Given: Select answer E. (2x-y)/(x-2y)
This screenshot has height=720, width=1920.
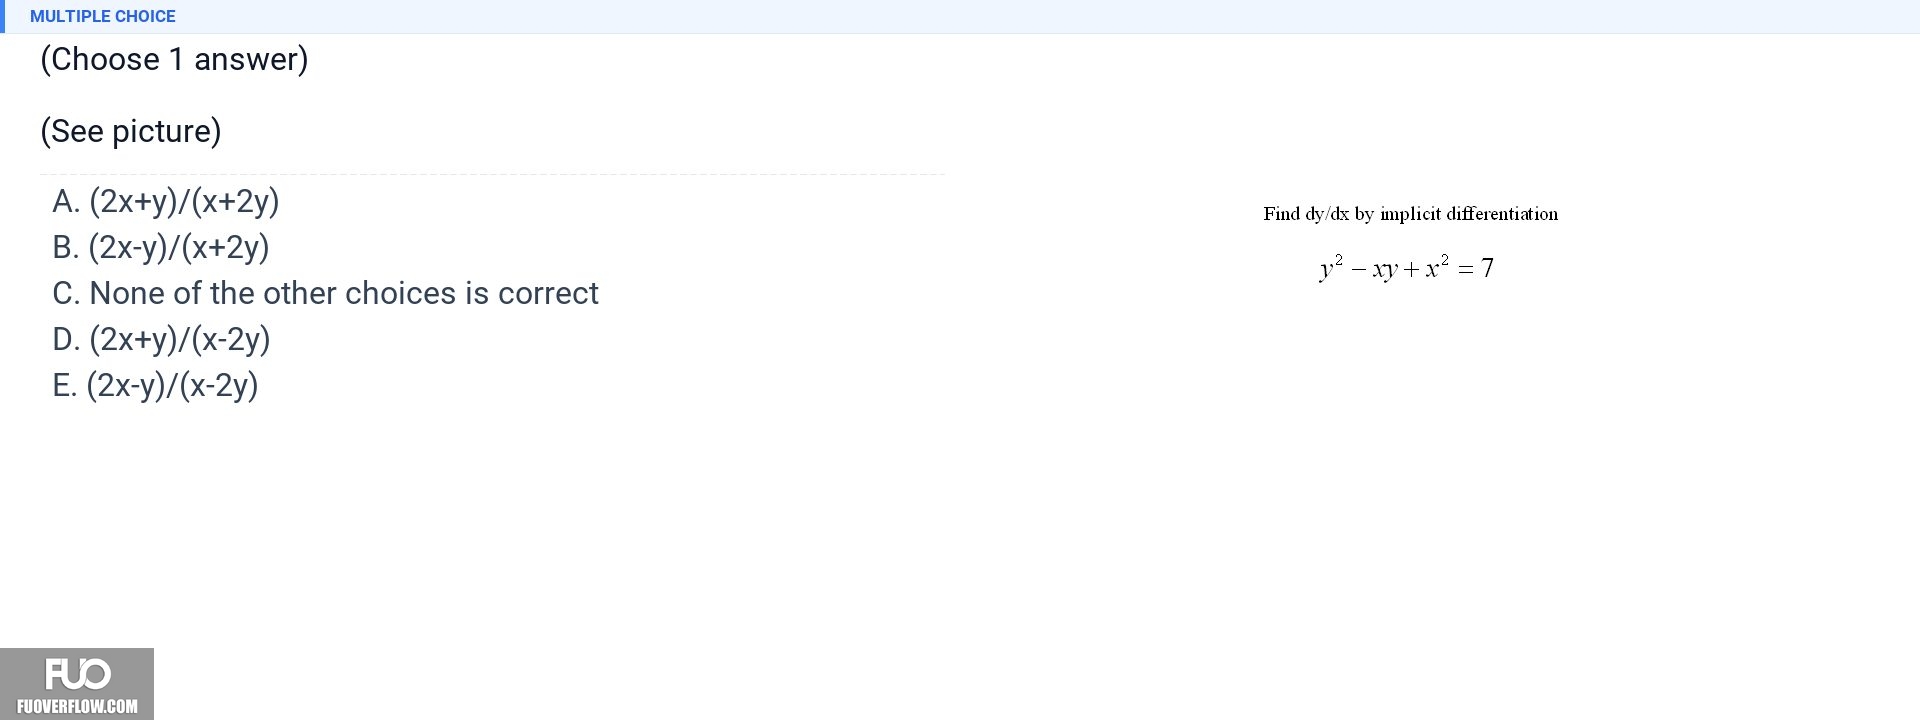Looking at the screenshot, I should (x=155, y=385).
